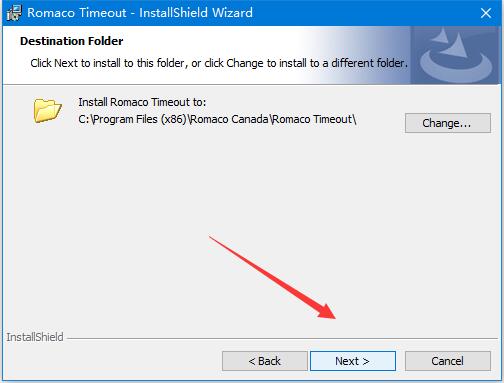
Task: Go to the next step with Next >
Action: click(353, 361)
